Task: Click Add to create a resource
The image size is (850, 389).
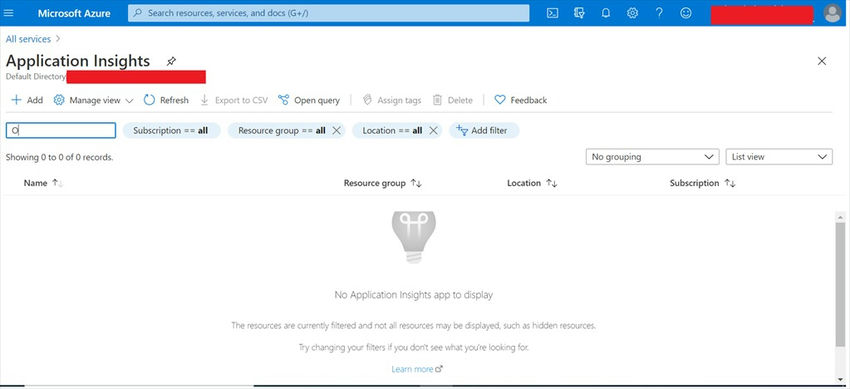Action: 27,100
